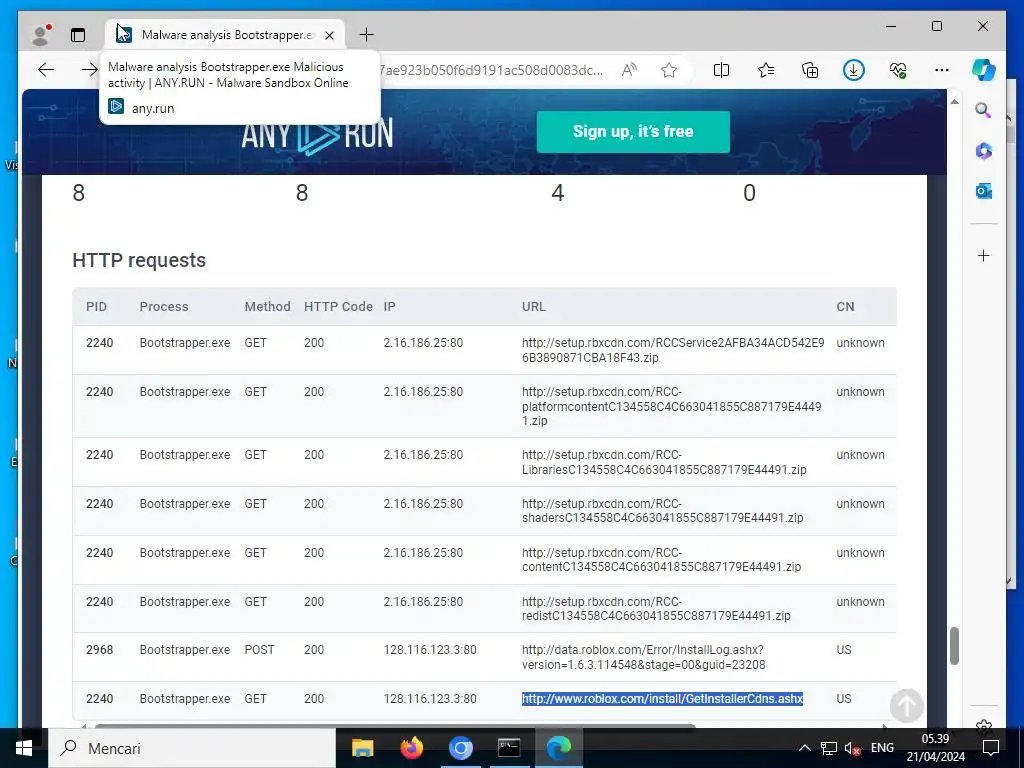Image resolution: width=1024 pixels, height=768 pixels.
Task: Click the Read aloud icon
Action: click(629, 70)
